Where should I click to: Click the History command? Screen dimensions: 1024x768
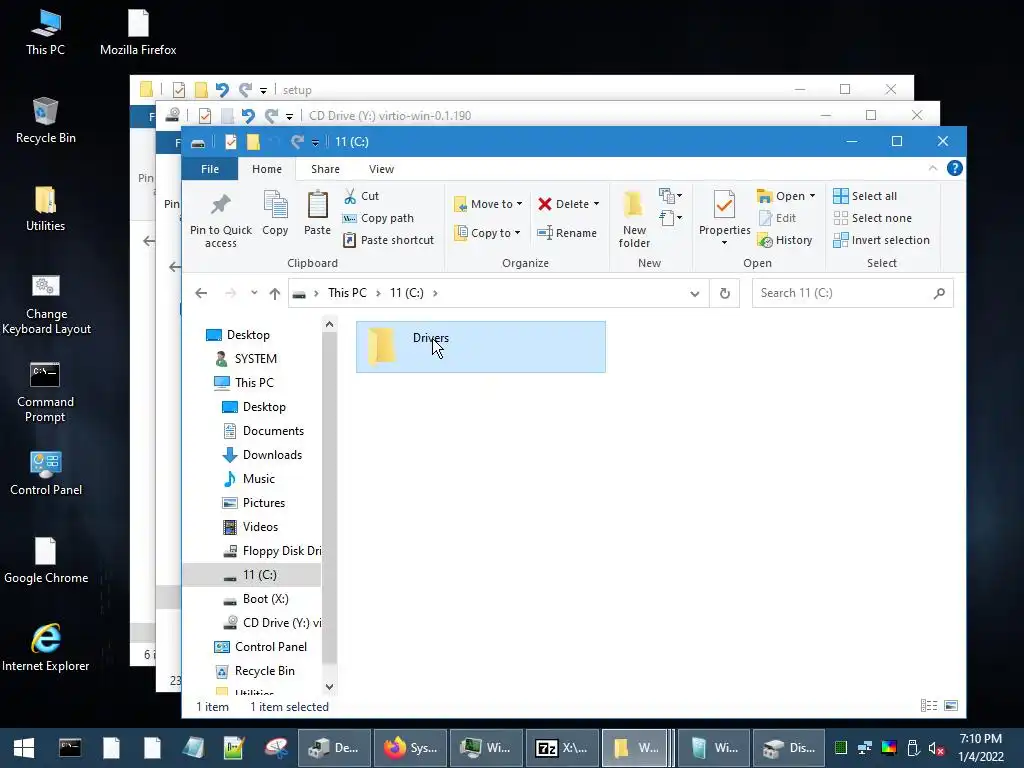tap(785, 240)
